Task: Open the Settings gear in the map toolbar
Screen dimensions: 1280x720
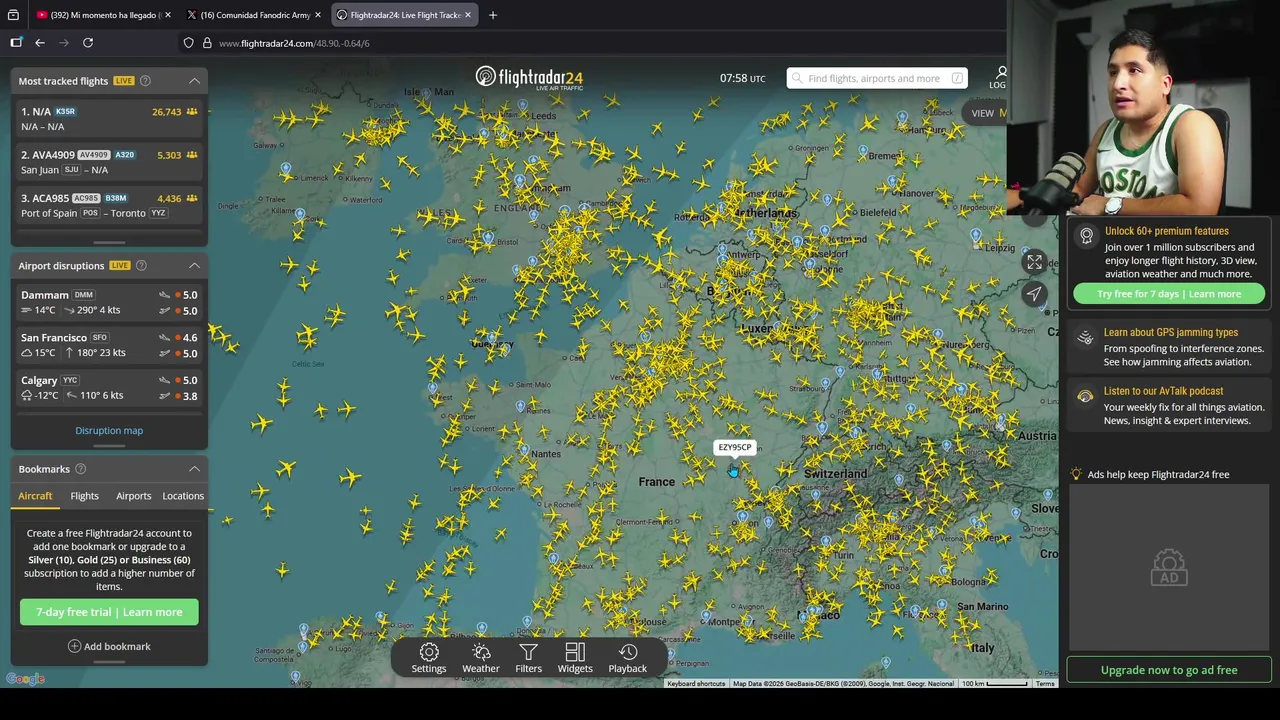Action: coord(428,658)
